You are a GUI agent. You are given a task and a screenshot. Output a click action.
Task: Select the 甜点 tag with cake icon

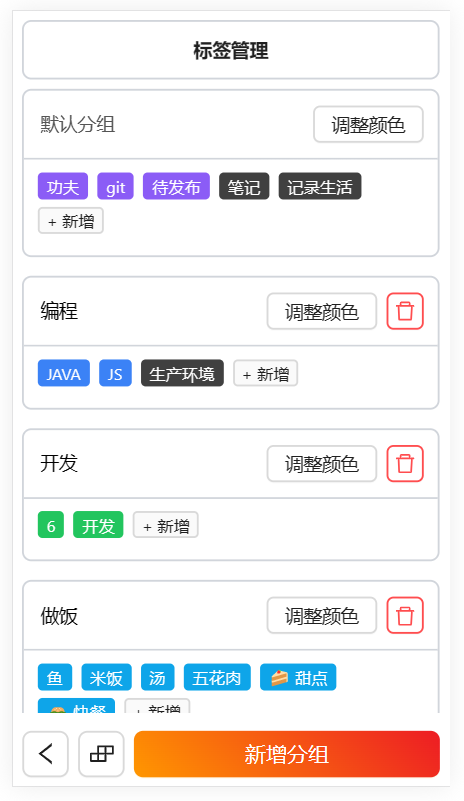pos(298,677)
